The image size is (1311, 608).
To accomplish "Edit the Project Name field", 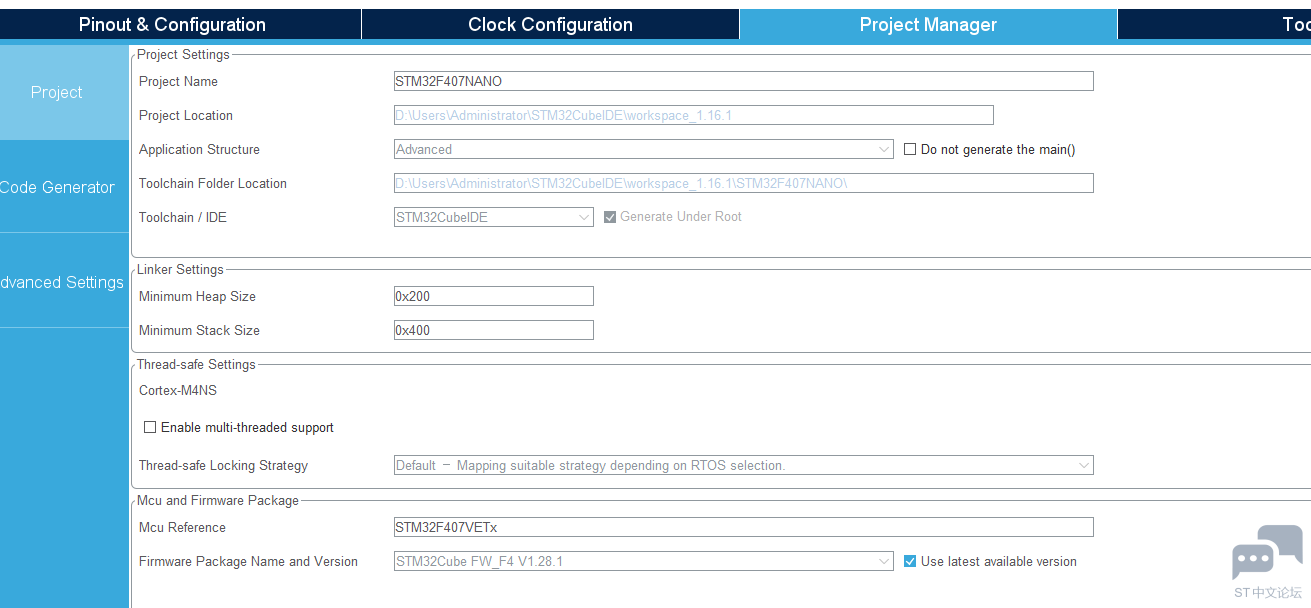I will 743,81.
